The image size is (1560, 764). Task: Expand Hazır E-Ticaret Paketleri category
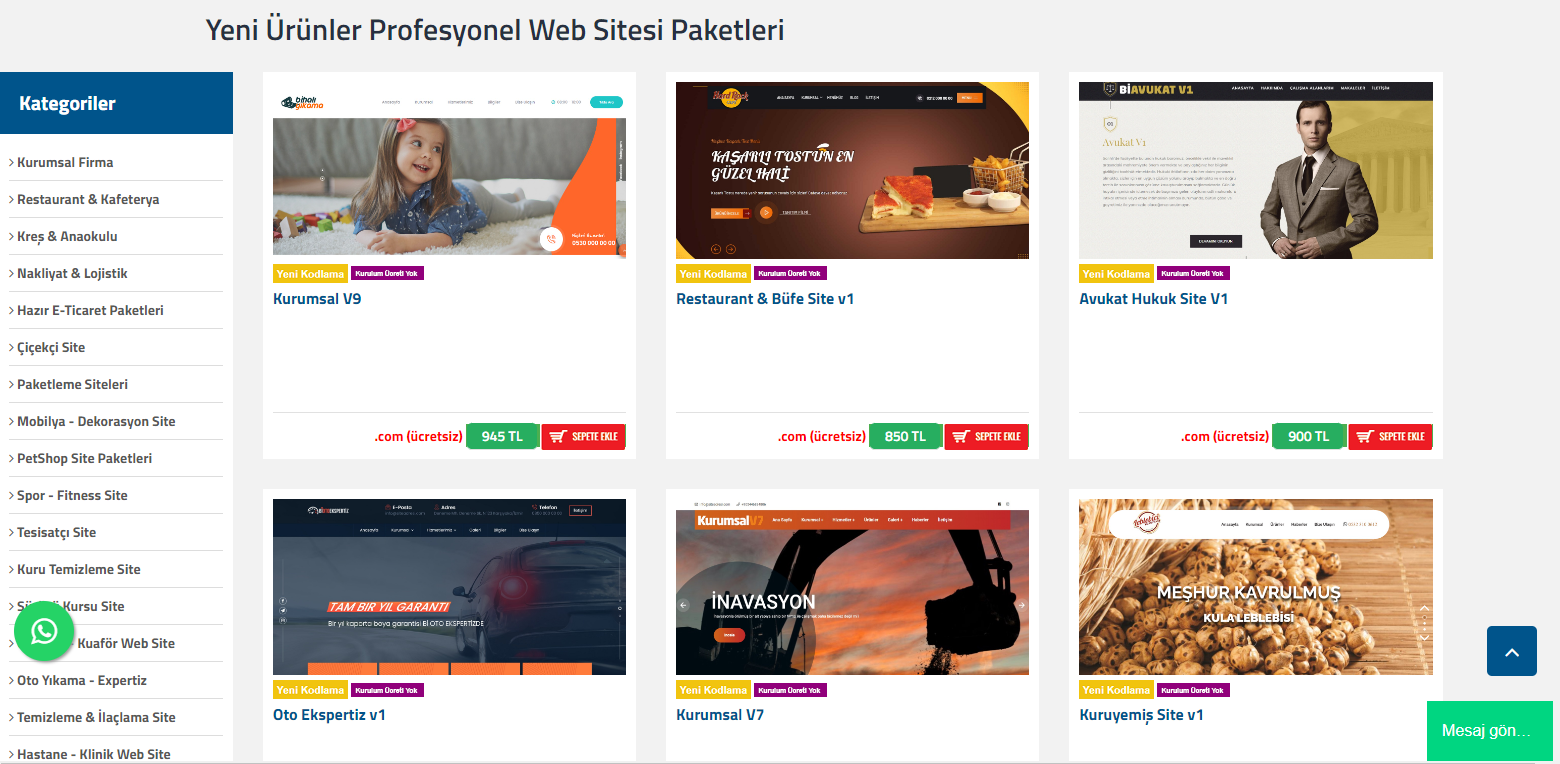90,310
